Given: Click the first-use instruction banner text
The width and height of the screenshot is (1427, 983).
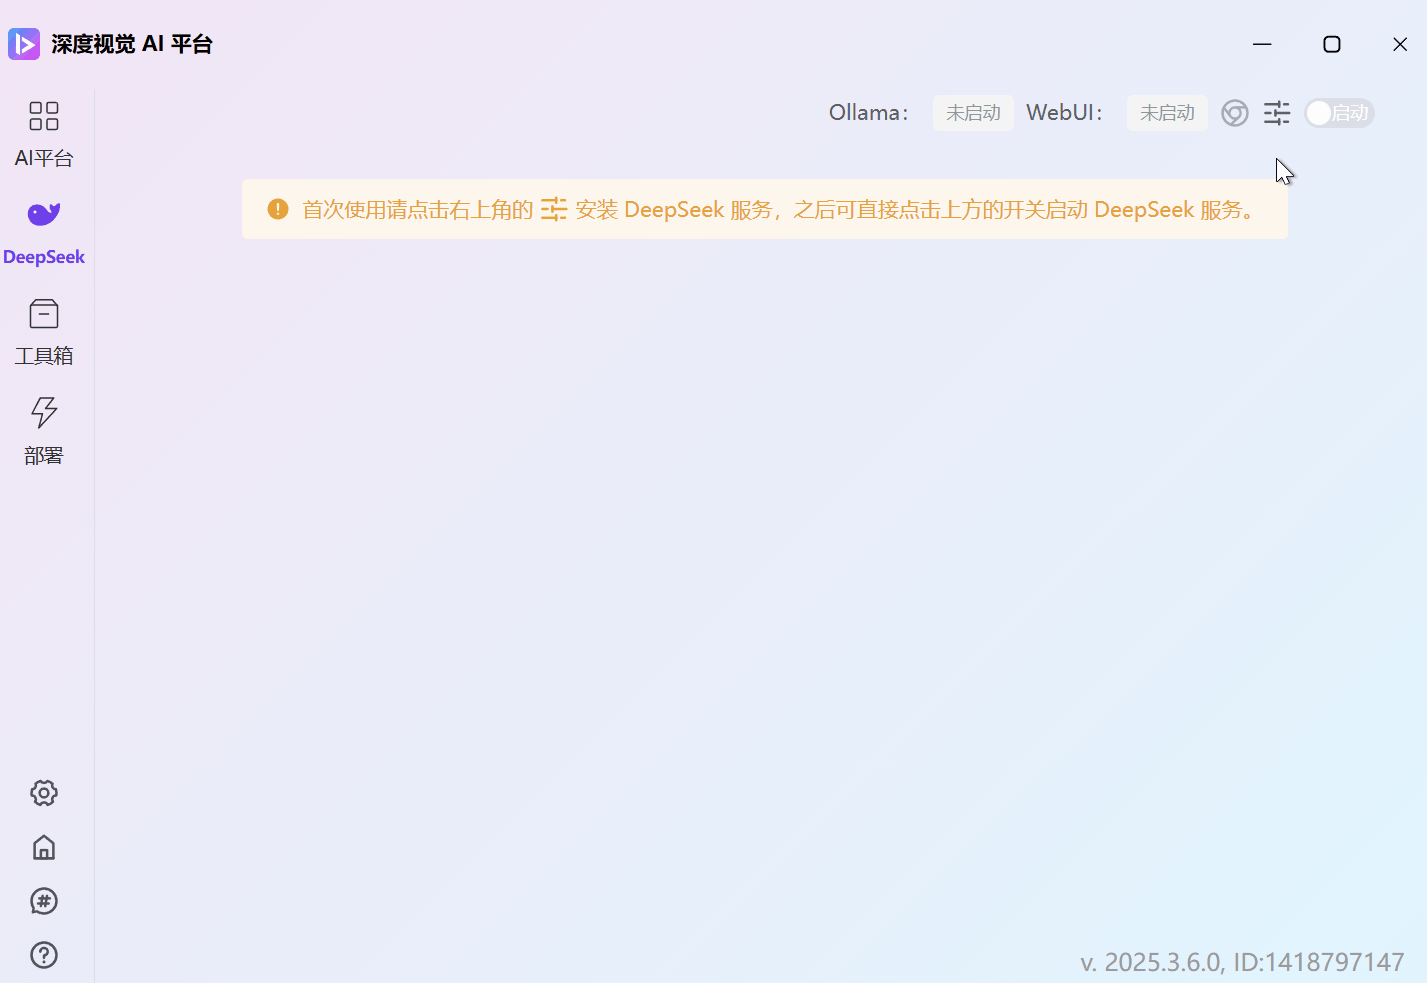Looking at the screenshot, I should (x=780, y=209).
